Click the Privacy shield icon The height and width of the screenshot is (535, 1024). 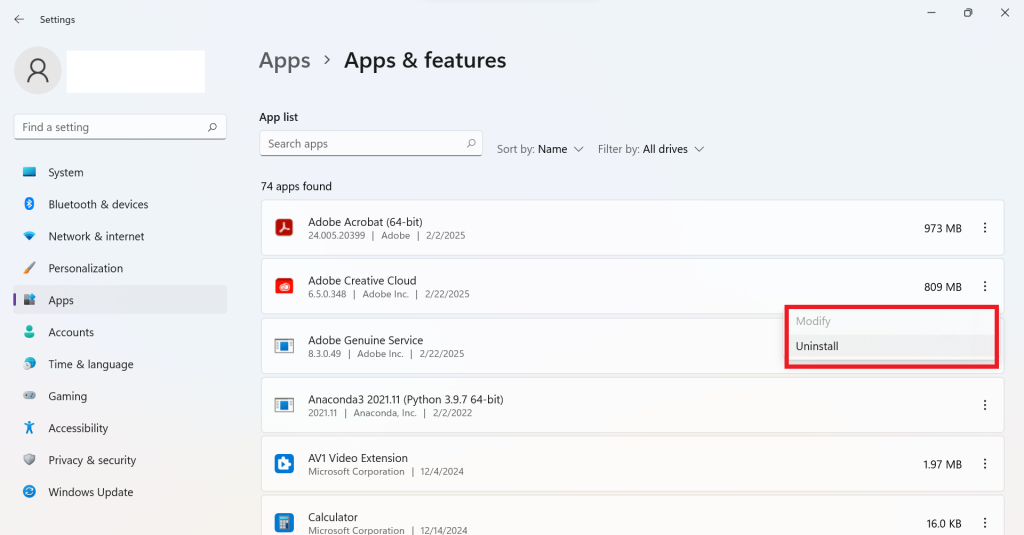(x=29, y=460)
